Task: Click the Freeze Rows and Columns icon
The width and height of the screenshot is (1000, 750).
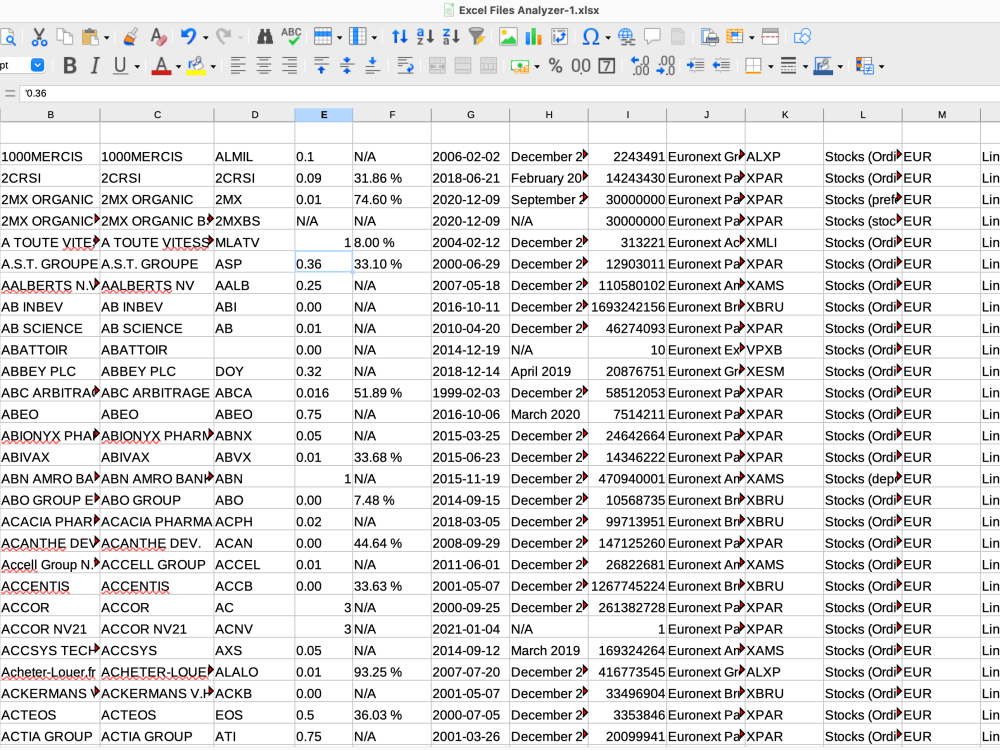Action: pos(735,37)
